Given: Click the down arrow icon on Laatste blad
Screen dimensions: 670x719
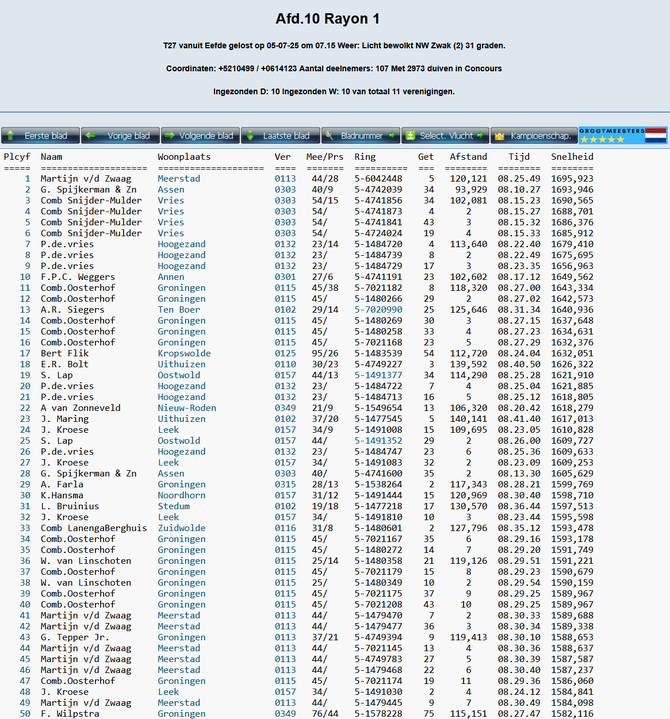Looking at the screenshot, I should click(x=250, y=136).
